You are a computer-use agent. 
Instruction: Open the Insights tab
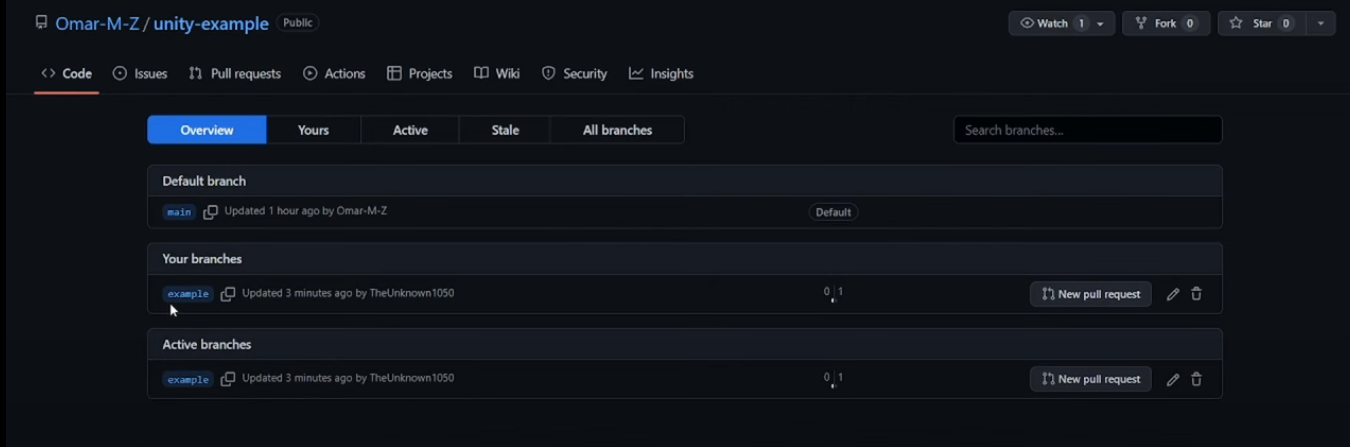coord(661,74)
